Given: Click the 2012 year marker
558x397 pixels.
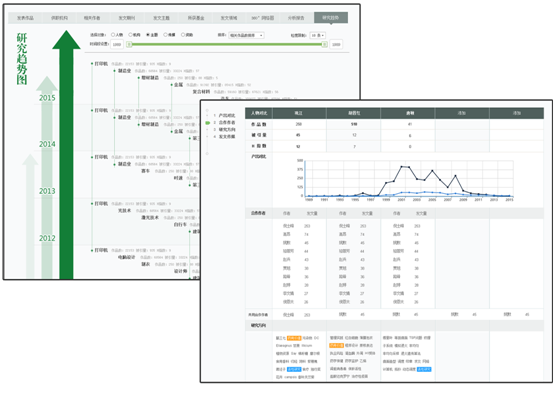Looking at the screenshot, I should pyautogui.click(x=47, y=238).
